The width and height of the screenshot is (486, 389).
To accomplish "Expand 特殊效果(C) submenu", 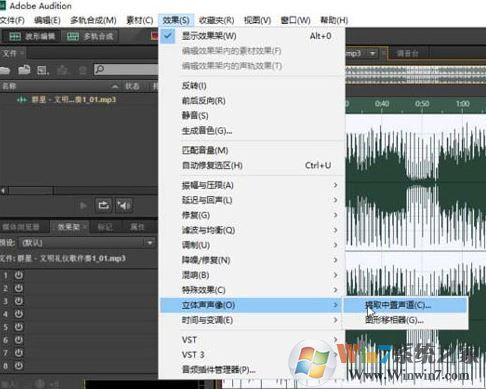I will [252, 290].
